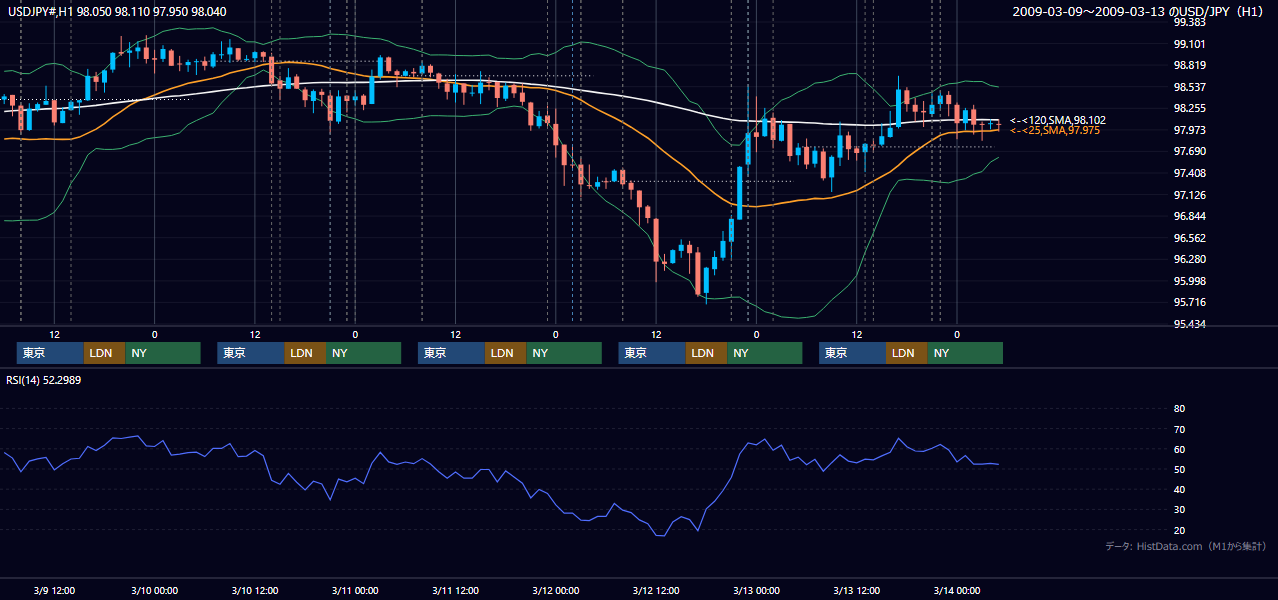Click RSI scale level 60
The width and height of the screenshot is (1278, 600).
1179,449
